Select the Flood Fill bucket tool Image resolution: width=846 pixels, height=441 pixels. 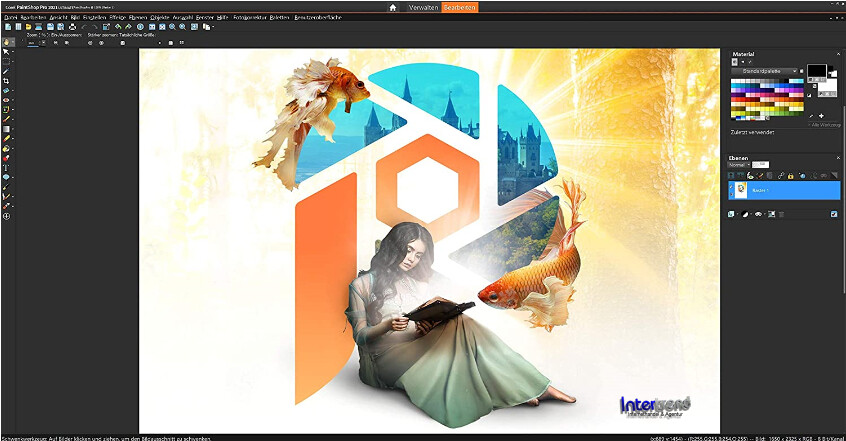pyautogui.click(x=6, y=148)
